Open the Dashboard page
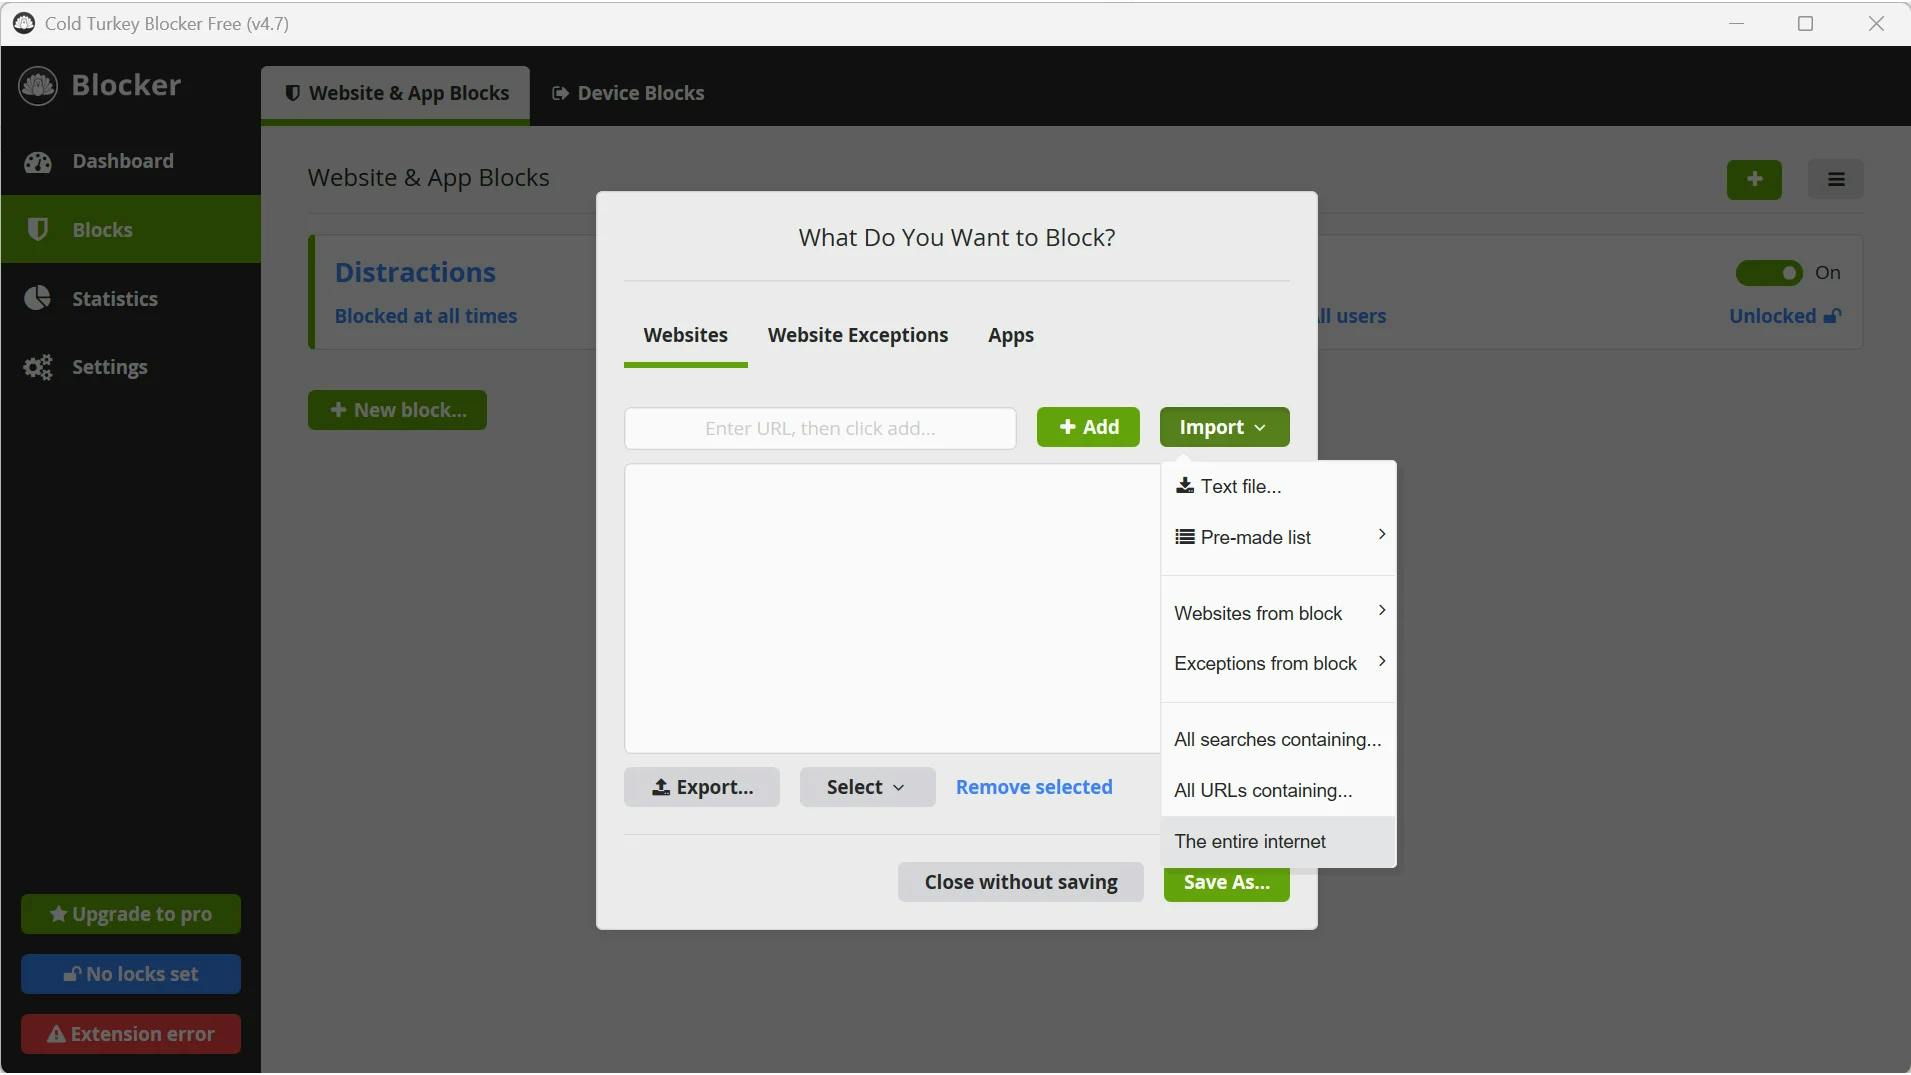 coord(130,161)
